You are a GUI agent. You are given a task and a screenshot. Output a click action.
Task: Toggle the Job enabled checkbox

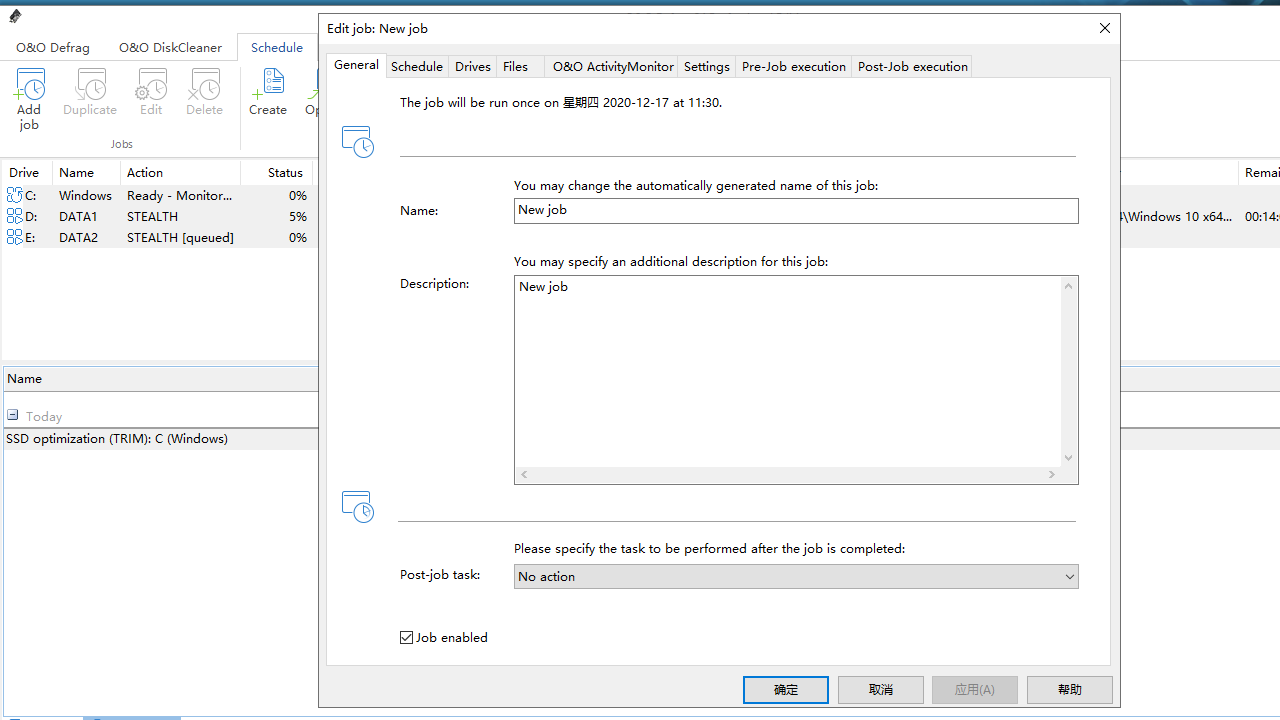407,638
